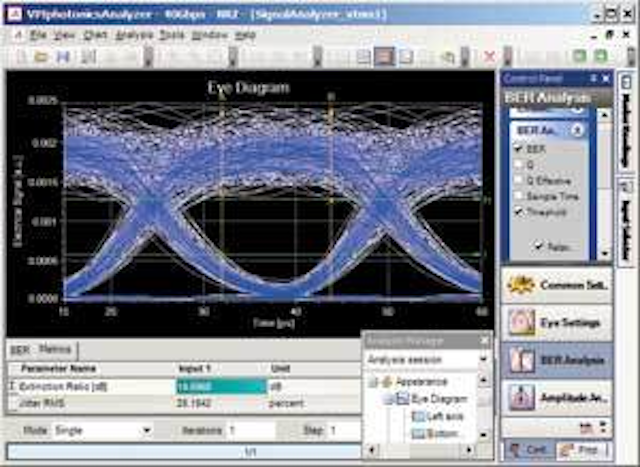Screen dimensions: 640x467
Task: Open the File menu
Action: pyautogui.click(x=38, y=36)
